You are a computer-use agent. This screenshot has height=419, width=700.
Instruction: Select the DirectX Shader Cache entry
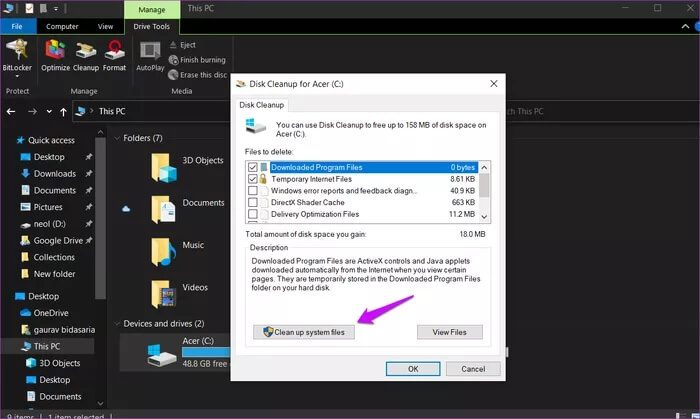[x=308, y=202]
